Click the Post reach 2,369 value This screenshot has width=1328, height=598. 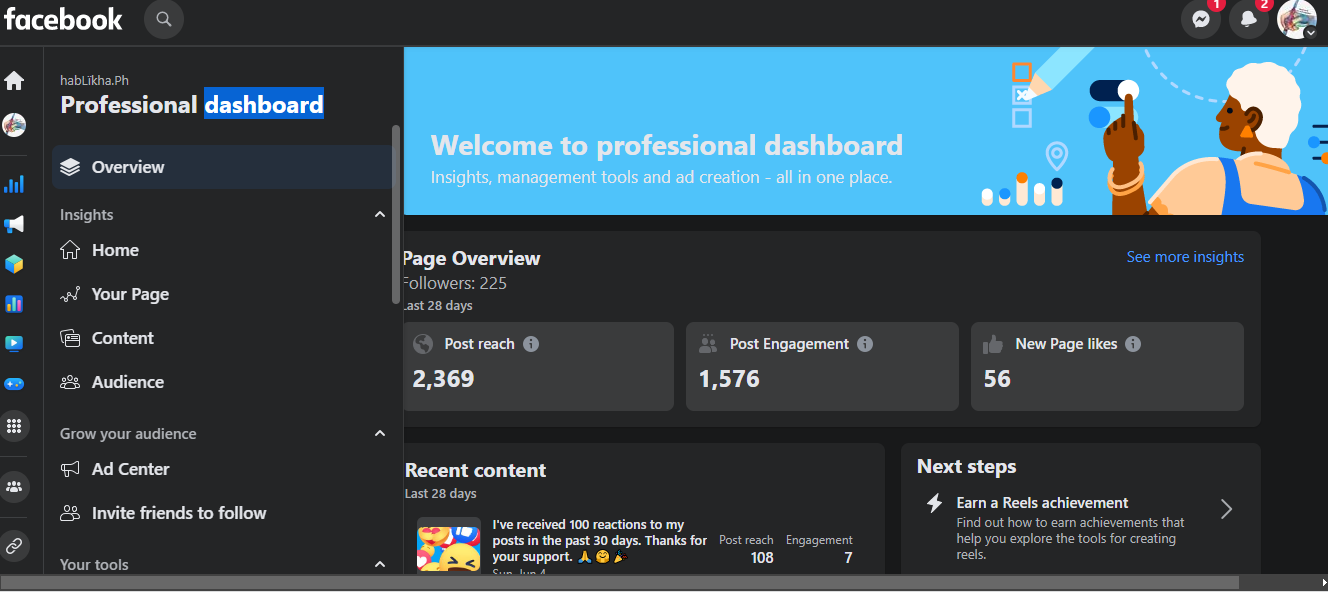[x=443, y=379]
